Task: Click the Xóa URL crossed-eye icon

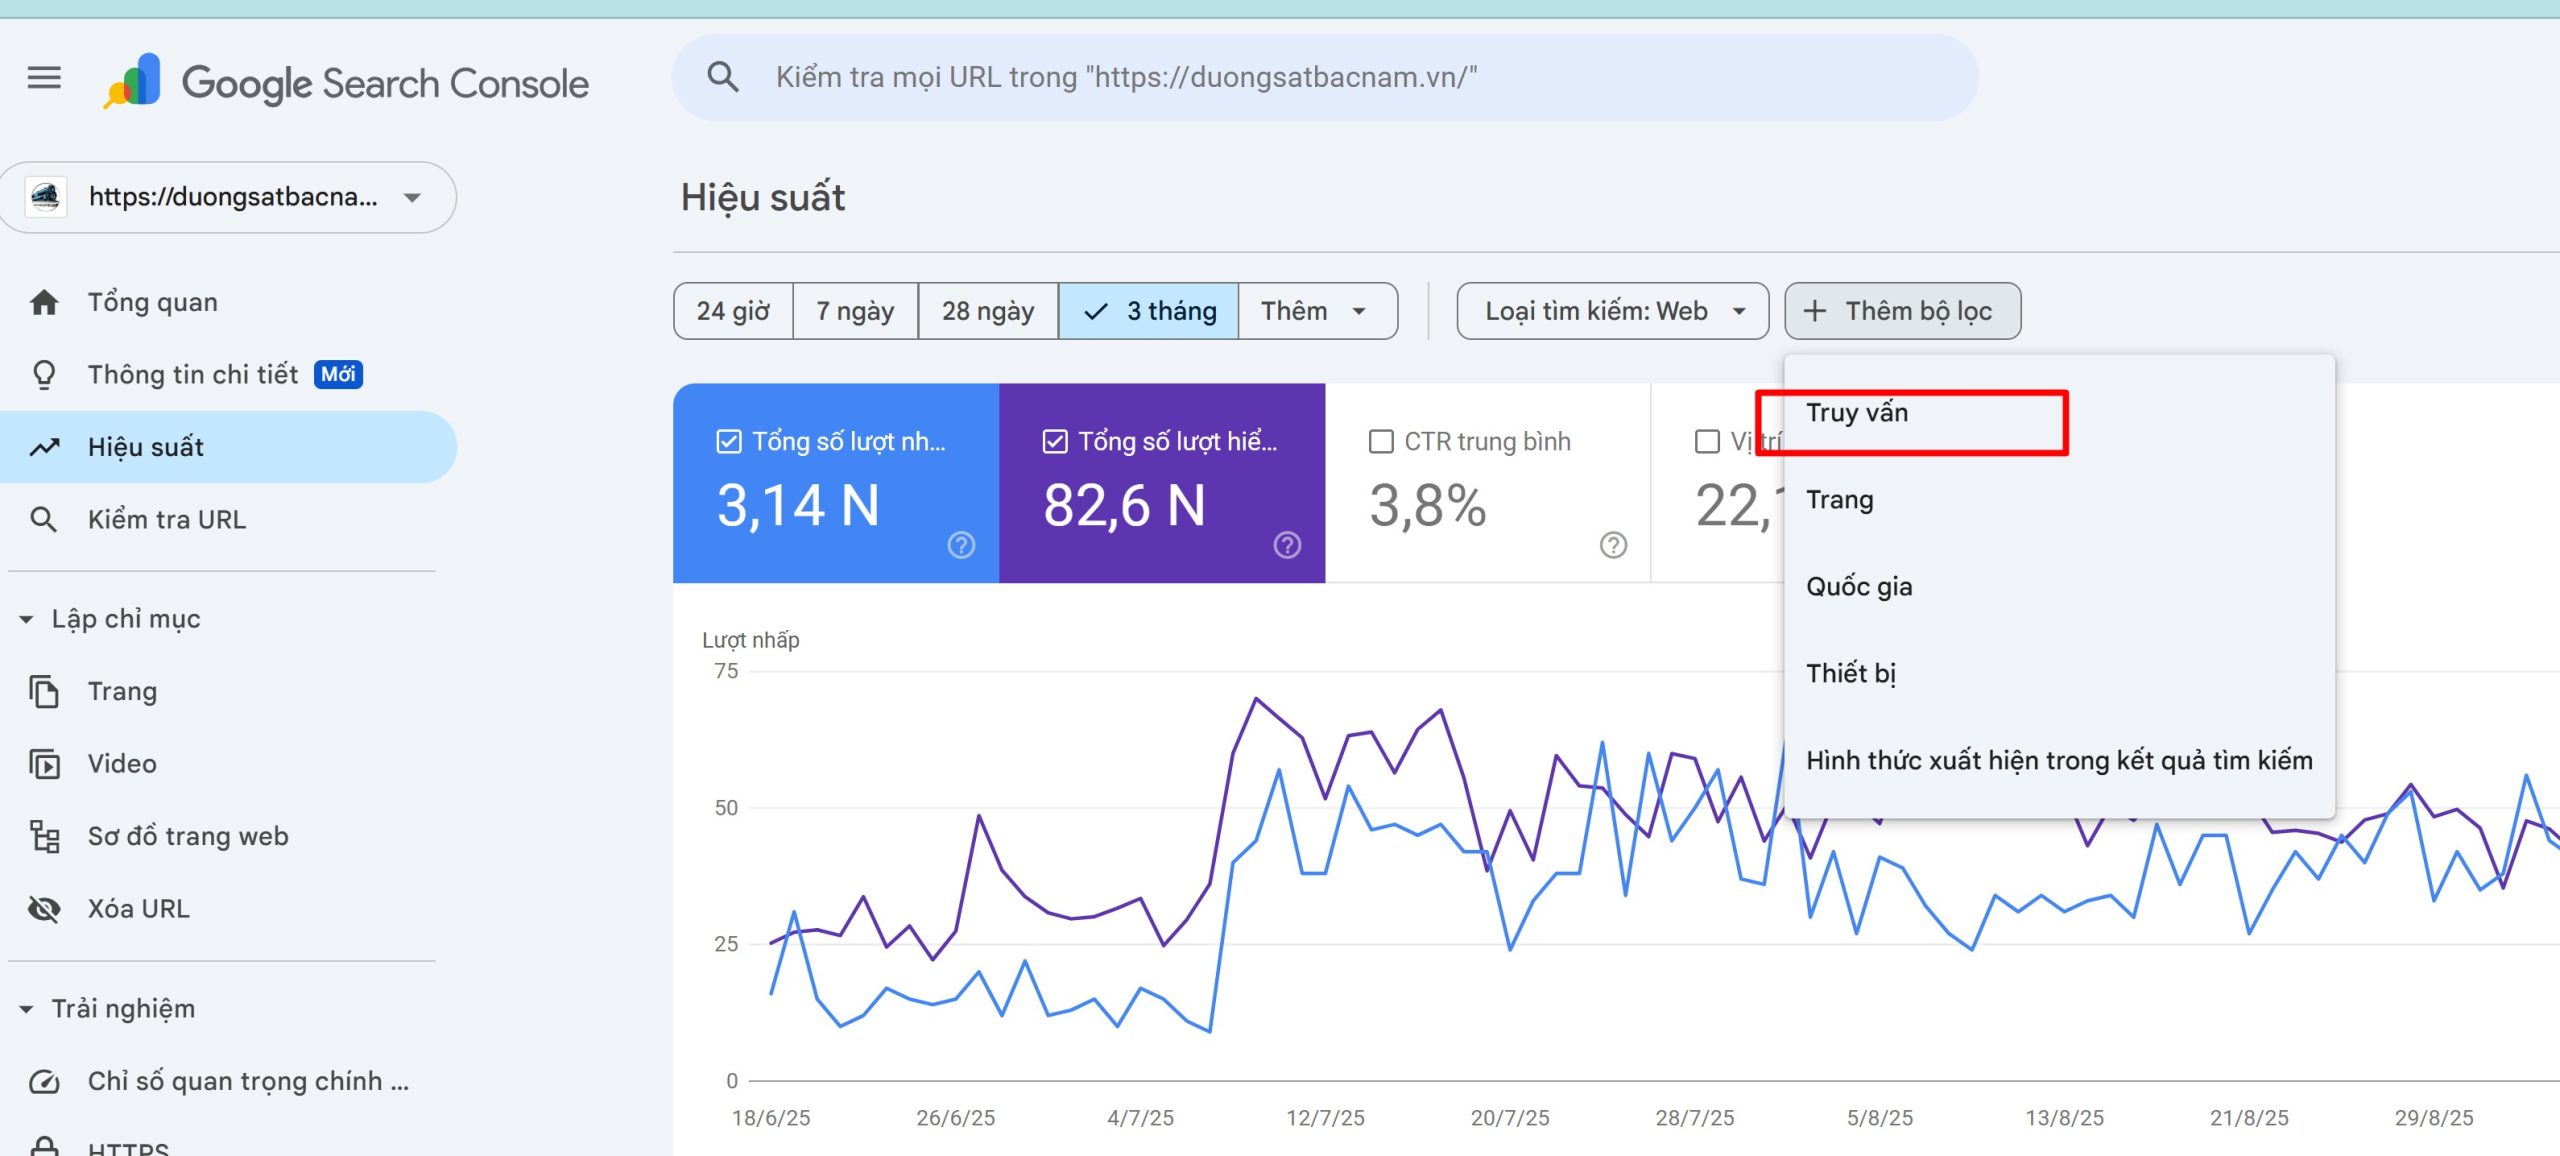Action: point(44,909)
